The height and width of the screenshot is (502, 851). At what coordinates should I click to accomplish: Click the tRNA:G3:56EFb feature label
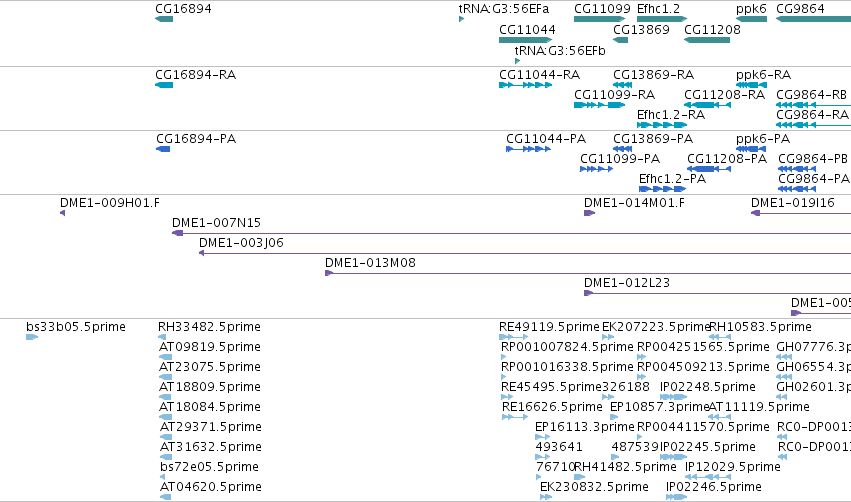(x=560, y=50)
